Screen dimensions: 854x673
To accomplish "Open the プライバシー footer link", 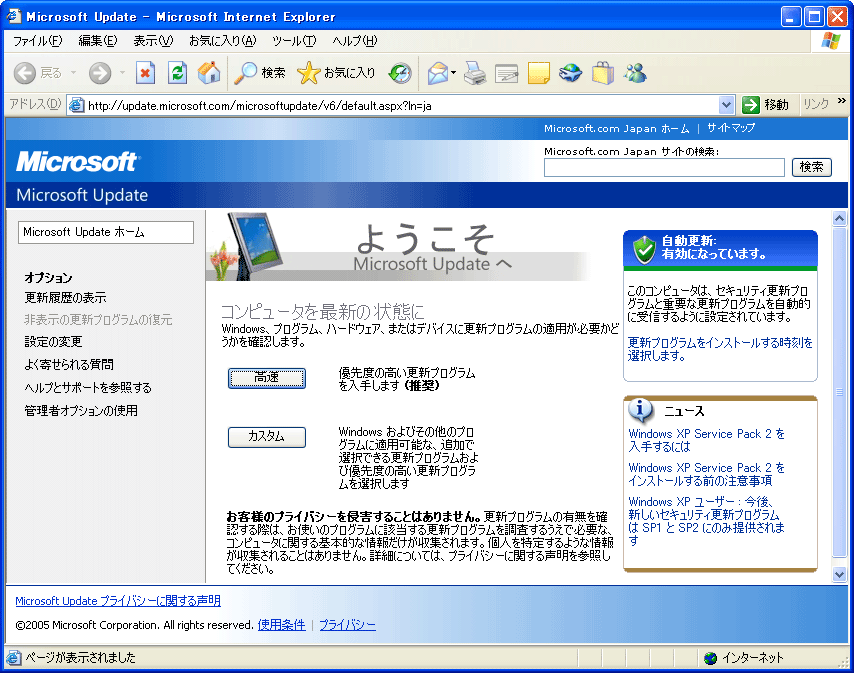I will tap(347, 625).
